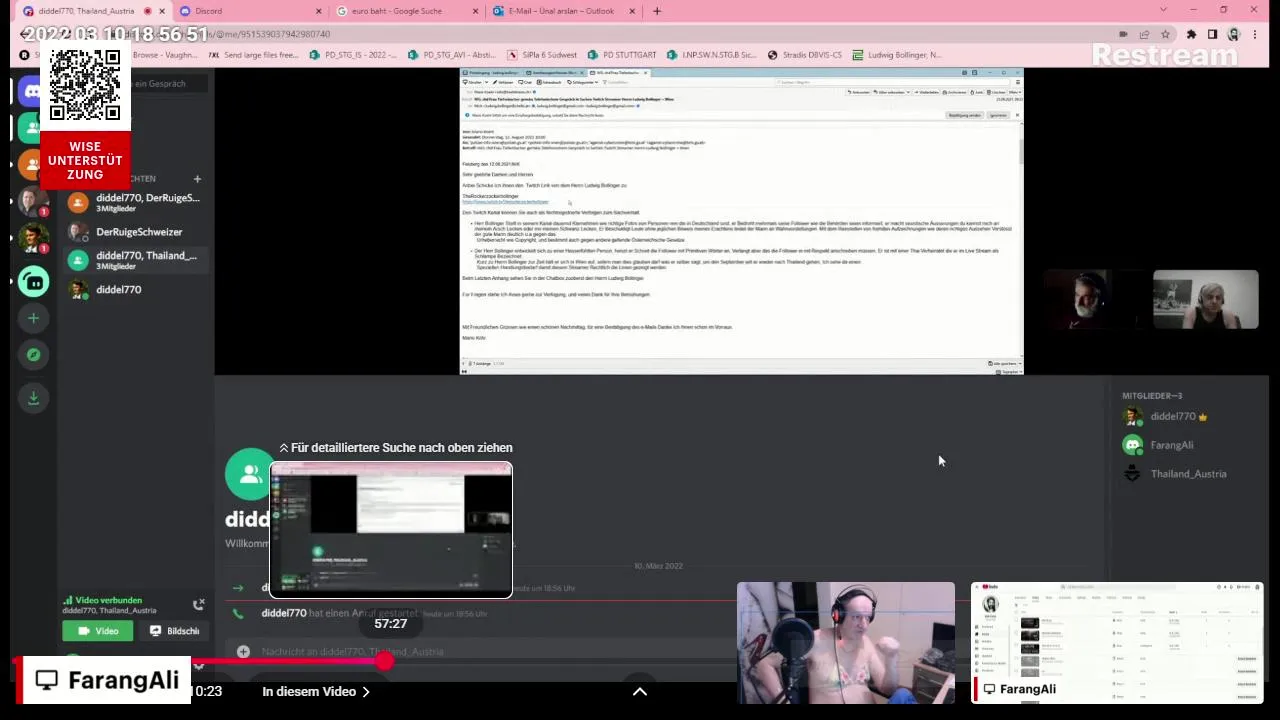The width and height of the screenshot is (1280, 720).
Task: Switch to the Outlook E-Mail tab
Action: coord(564,11)
